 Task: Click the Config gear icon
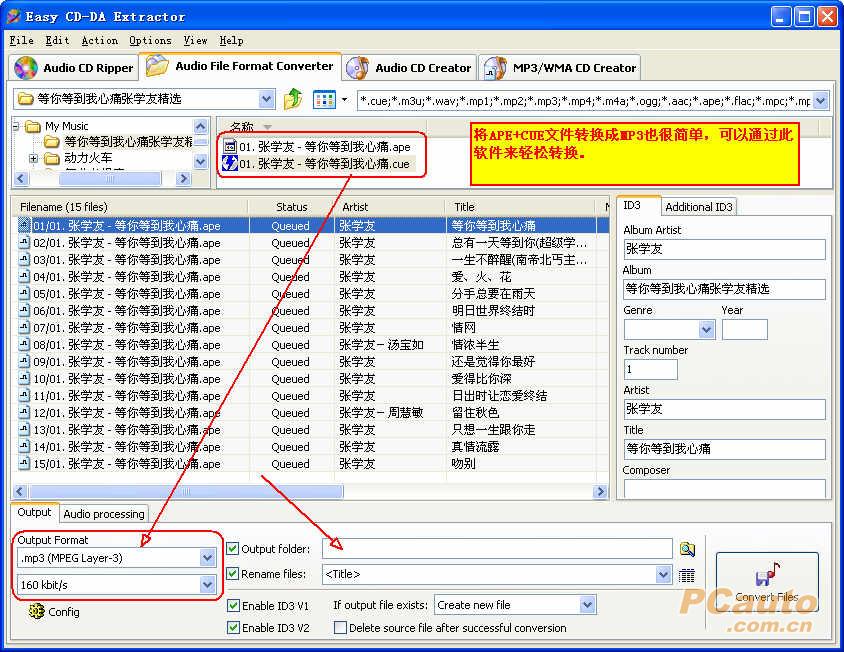click(x=37, y=611)
